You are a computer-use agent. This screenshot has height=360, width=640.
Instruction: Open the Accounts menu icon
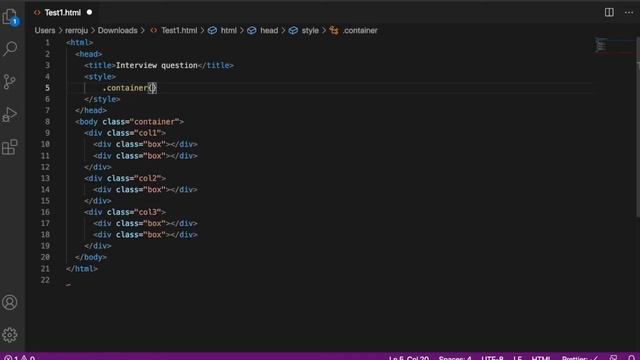10,302
